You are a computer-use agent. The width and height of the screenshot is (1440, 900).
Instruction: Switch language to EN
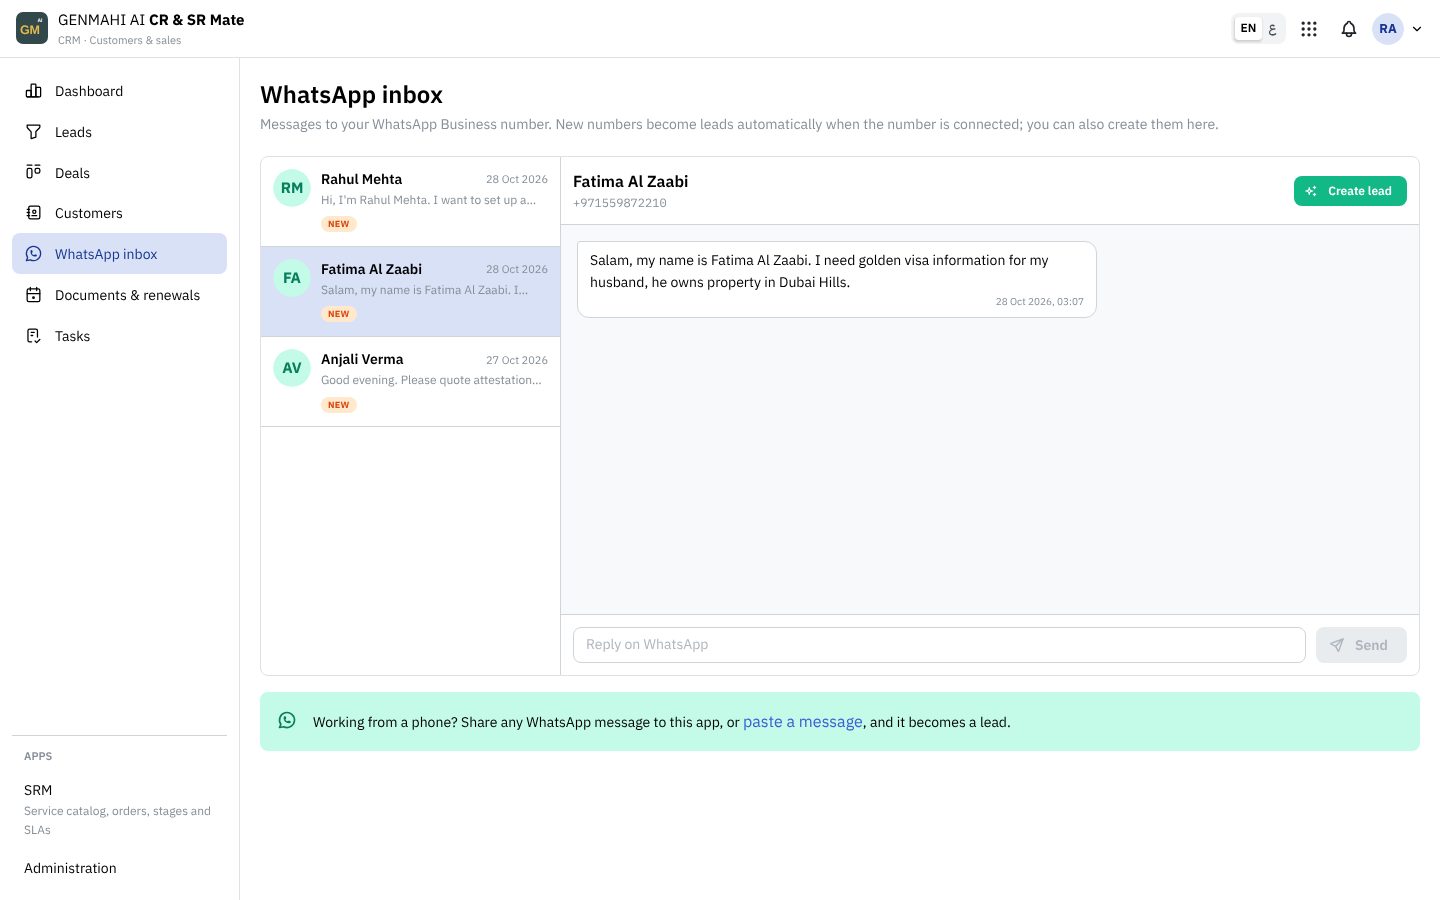(1248, 29)
